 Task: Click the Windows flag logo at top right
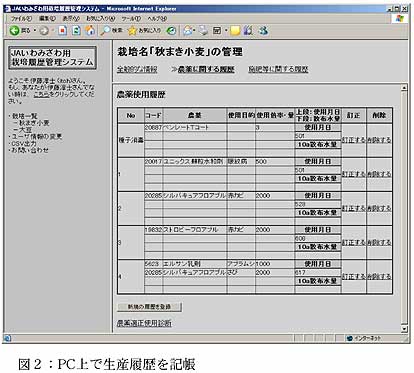[400, 18]
